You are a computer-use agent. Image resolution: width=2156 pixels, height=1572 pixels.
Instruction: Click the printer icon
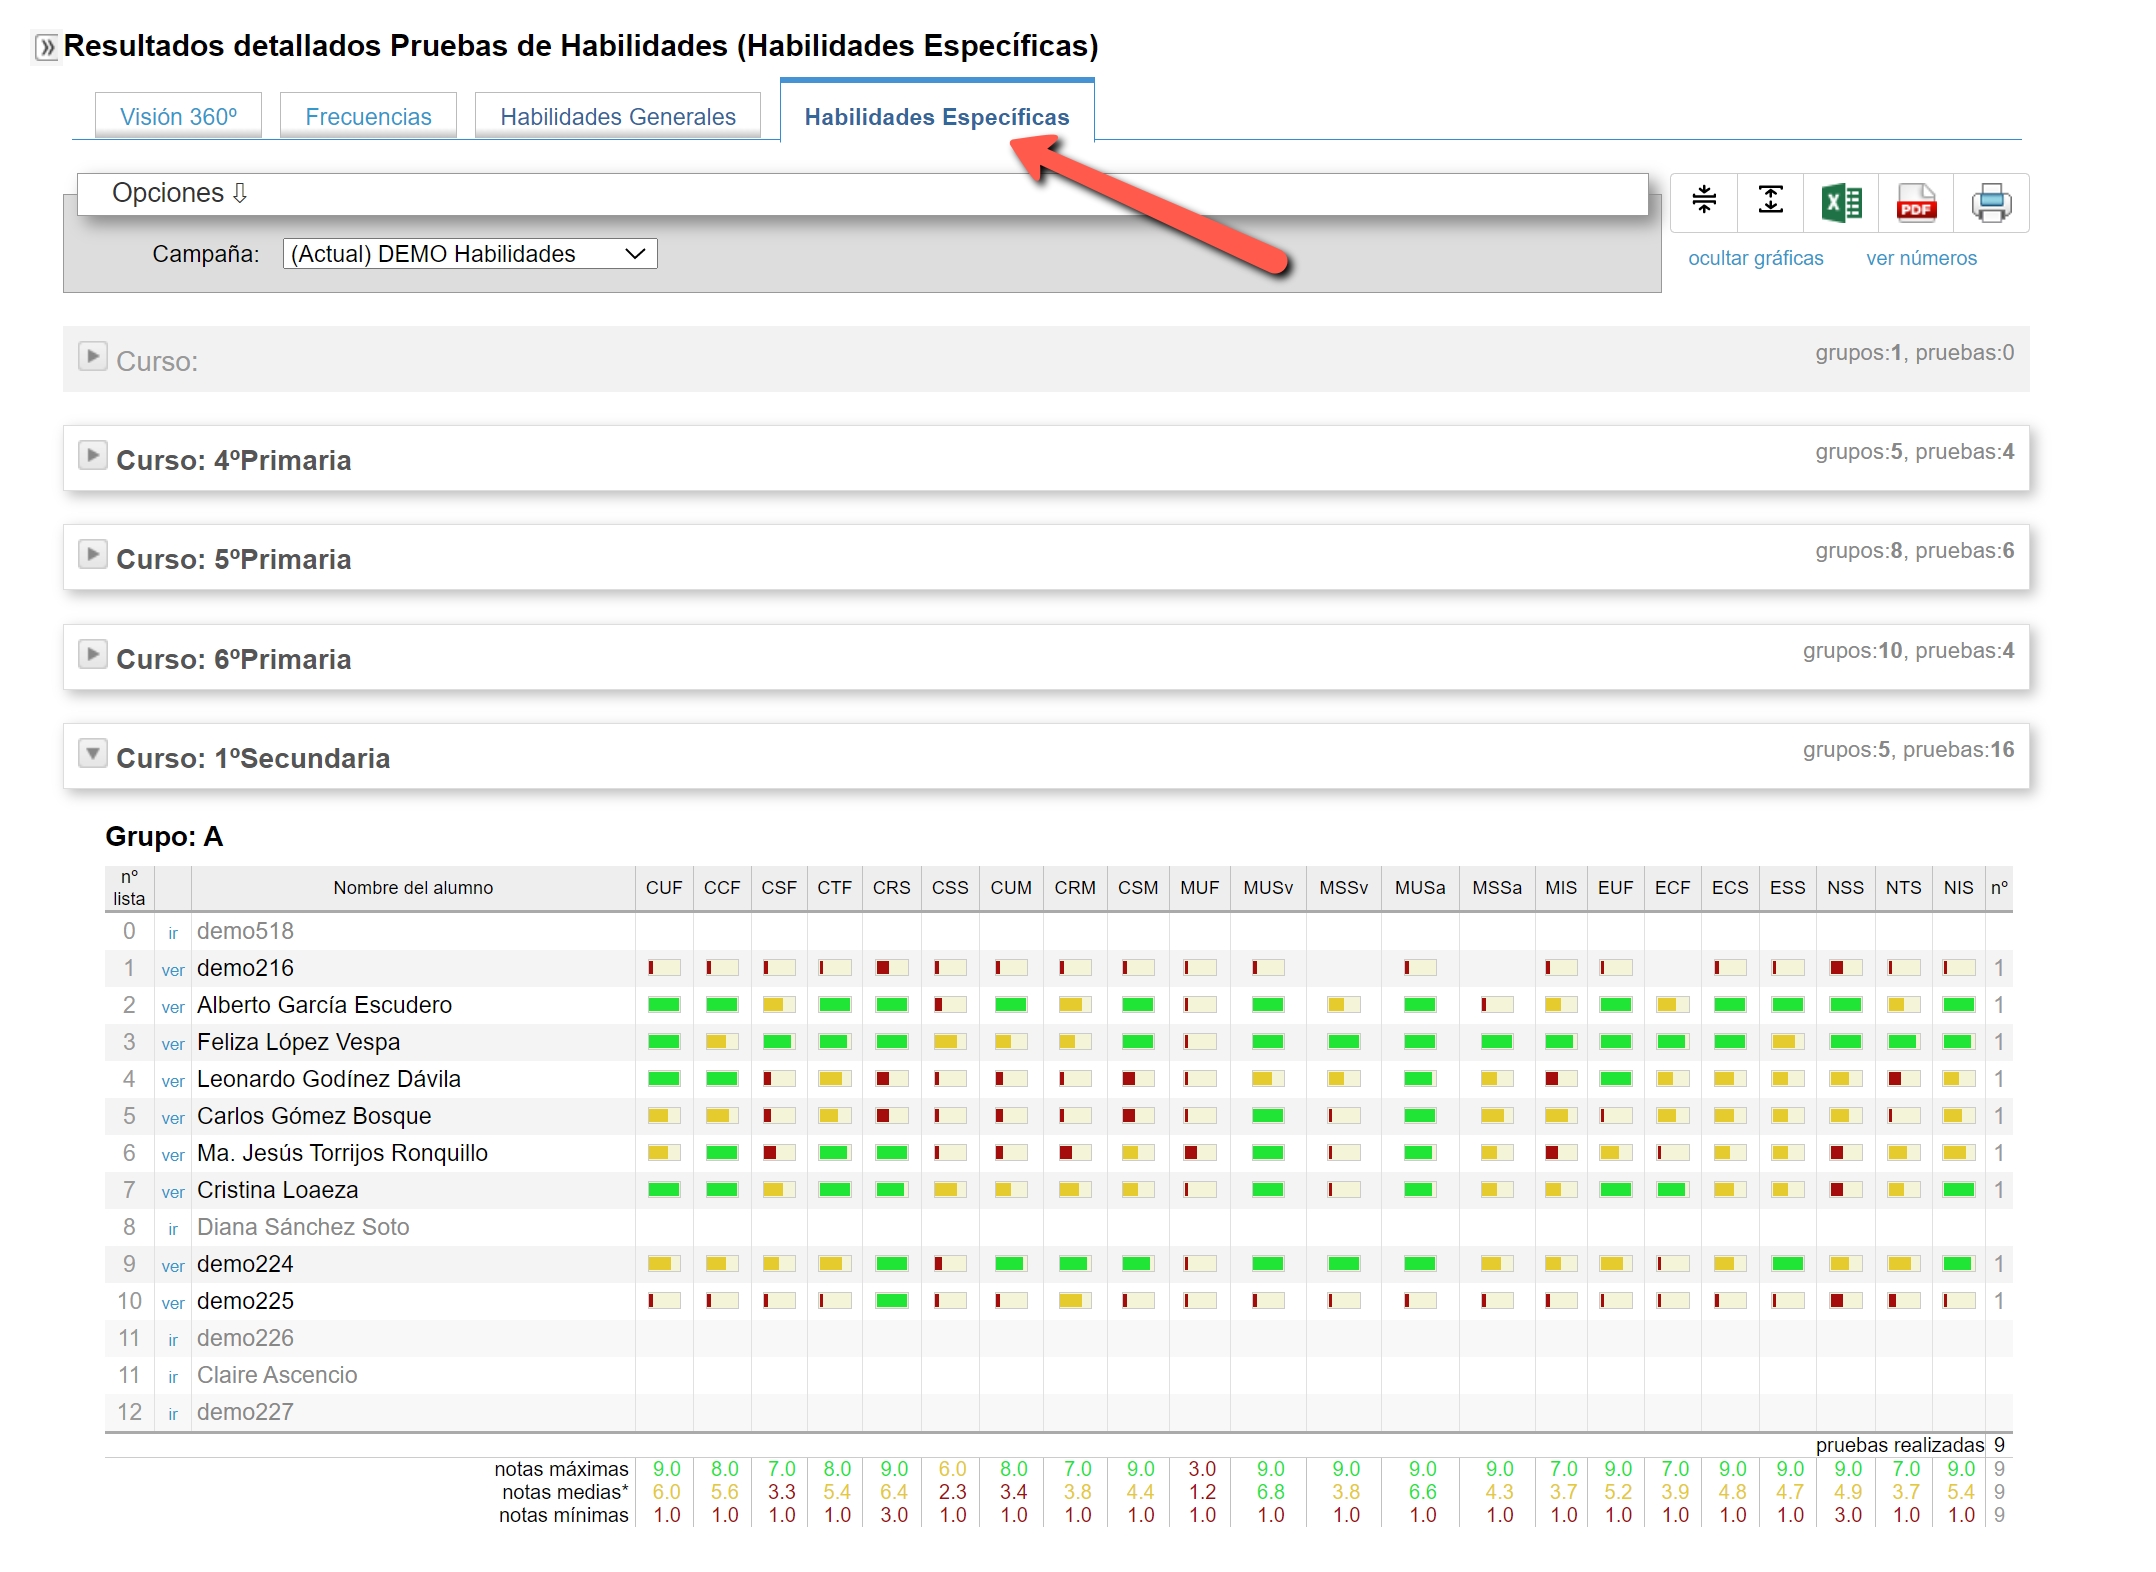point(1991,203)
